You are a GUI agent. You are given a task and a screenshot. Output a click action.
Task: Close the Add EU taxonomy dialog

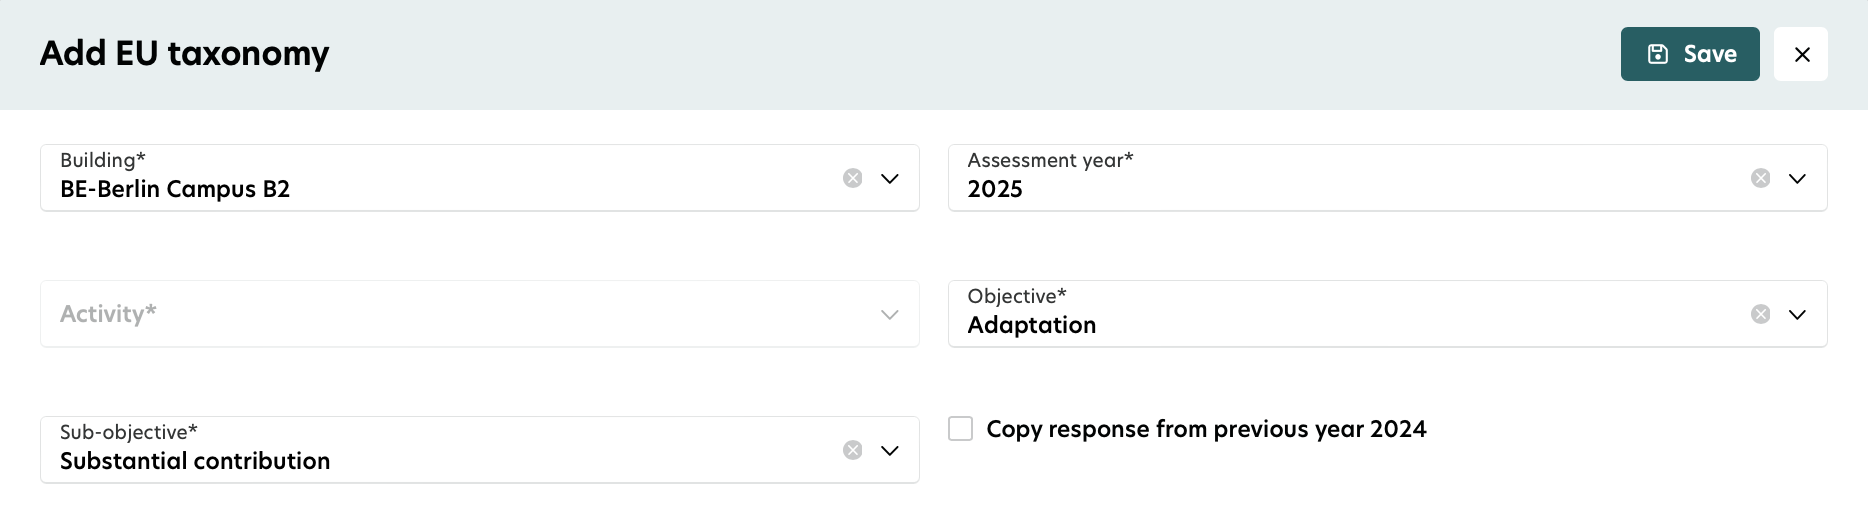tap(1801, 54)
